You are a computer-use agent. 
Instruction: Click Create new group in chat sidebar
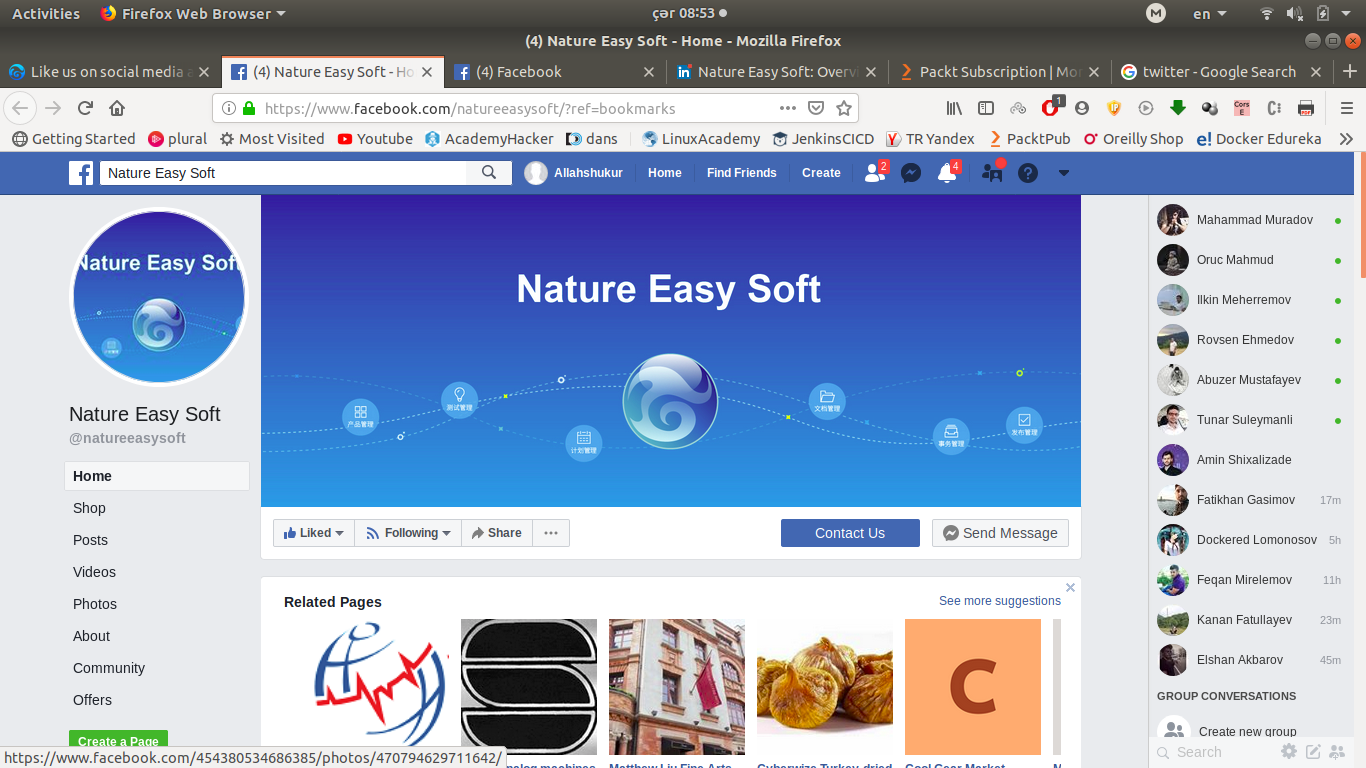click(1247, 732)
